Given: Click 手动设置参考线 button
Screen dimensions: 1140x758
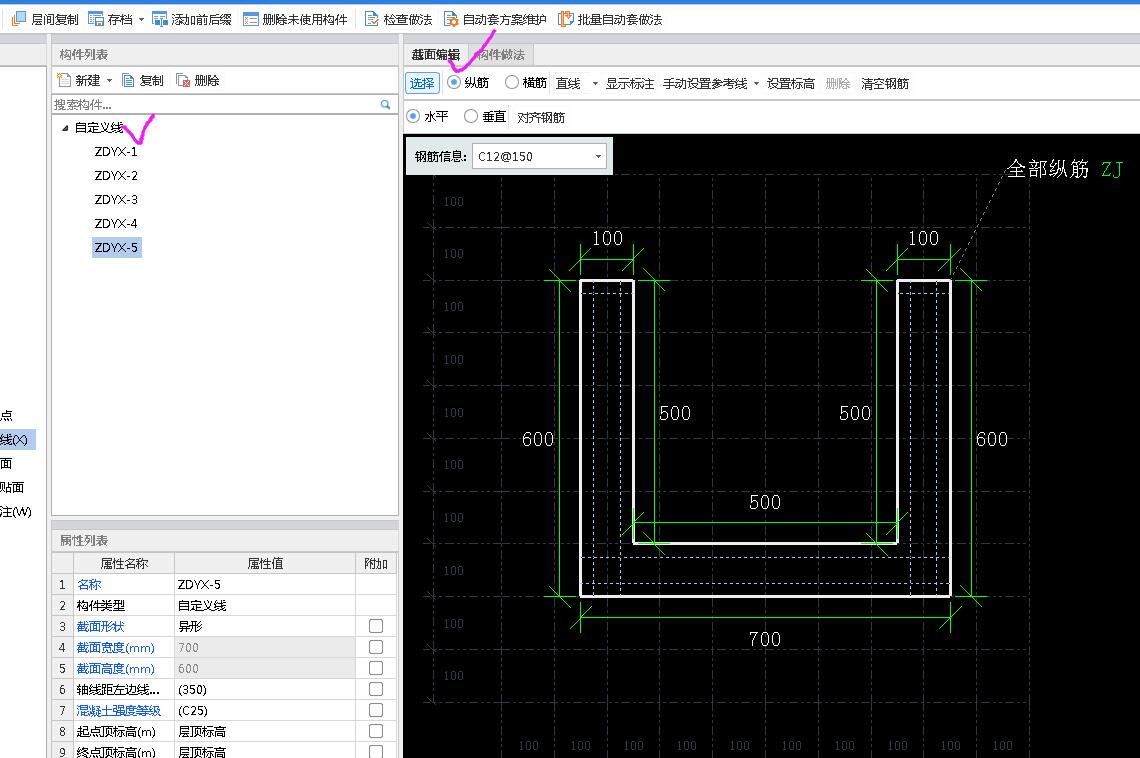Looking at the screenshot, I should point(705,84).
